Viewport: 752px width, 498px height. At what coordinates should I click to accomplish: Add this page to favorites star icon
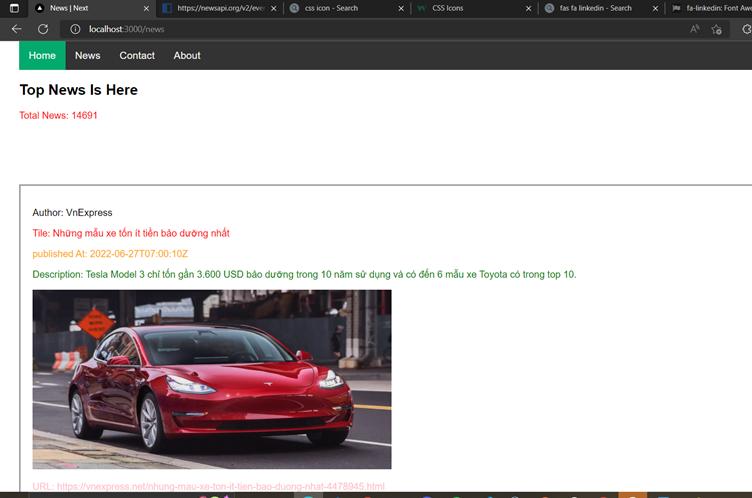(x=717, y=29)
